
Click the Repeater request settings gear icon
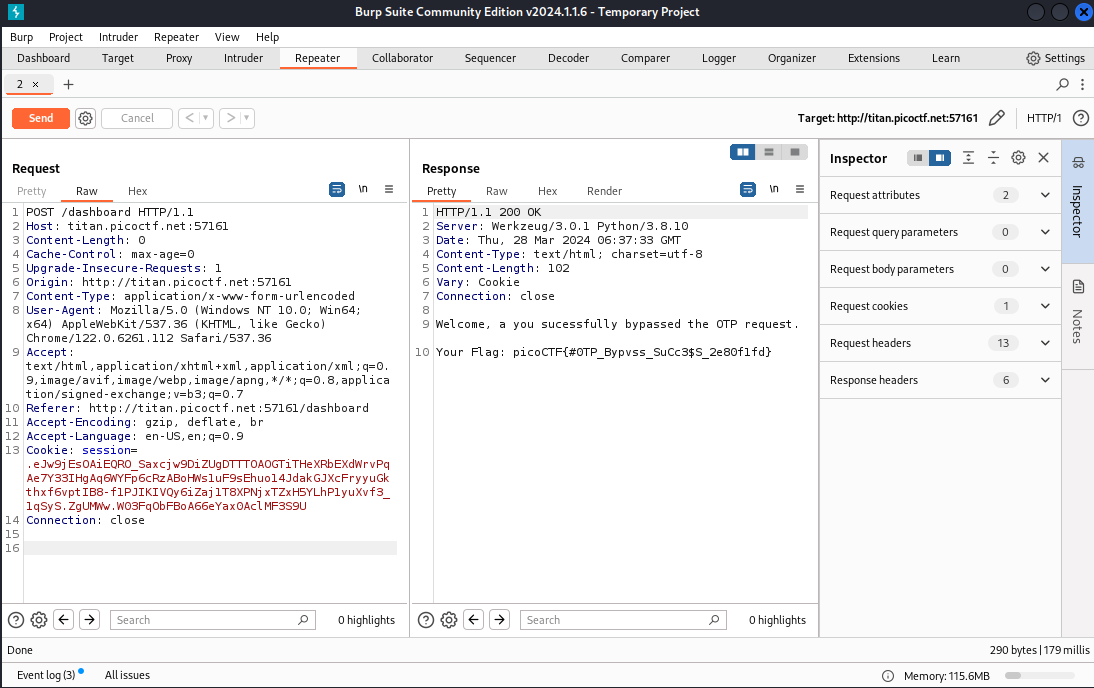tap(85, 119)
